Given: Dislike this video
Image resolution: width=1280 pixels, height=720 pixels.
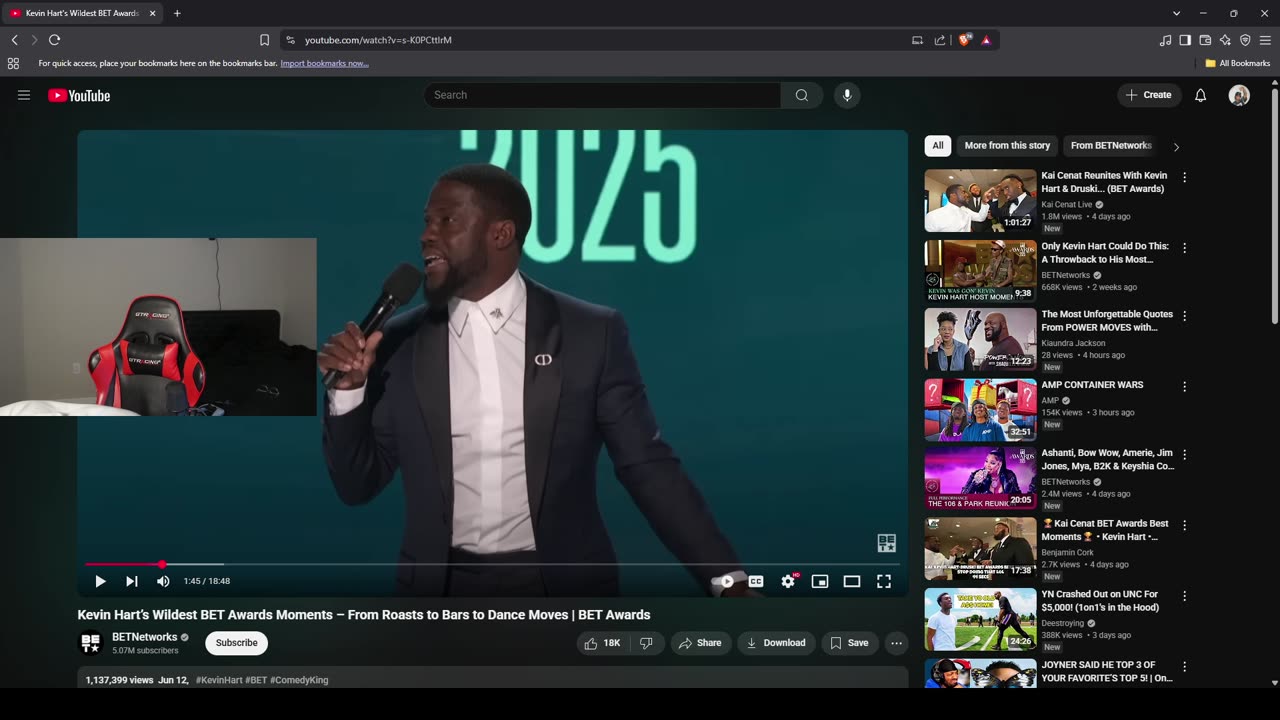Looking at the screenshot, I should [646, 643].
